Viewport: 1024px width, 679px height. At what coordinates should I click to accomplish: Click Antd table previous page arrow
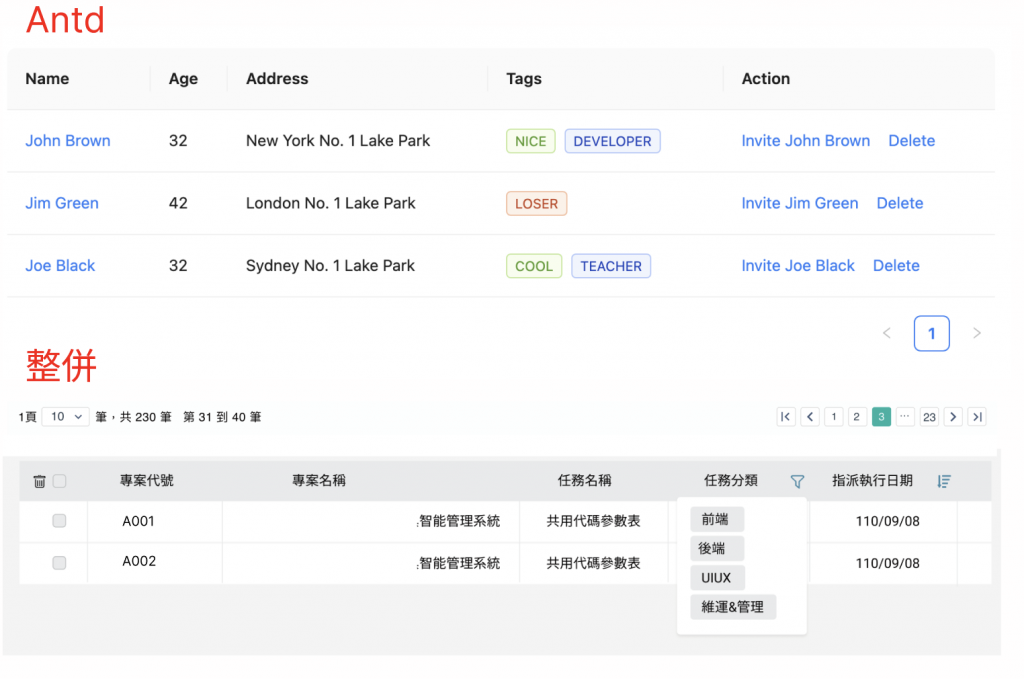886,333
